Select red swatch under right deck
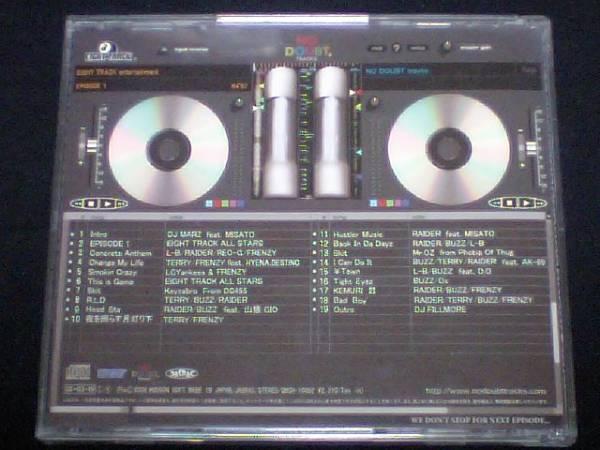This screenshot has width=600, height=450. (x=382, y=203)
